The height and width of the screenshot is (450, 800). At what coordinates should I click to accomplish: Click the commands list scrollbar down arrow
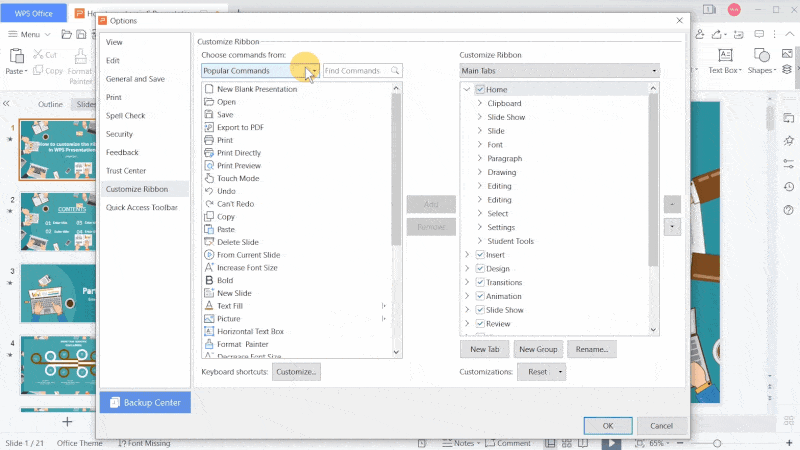coord(396,352)
